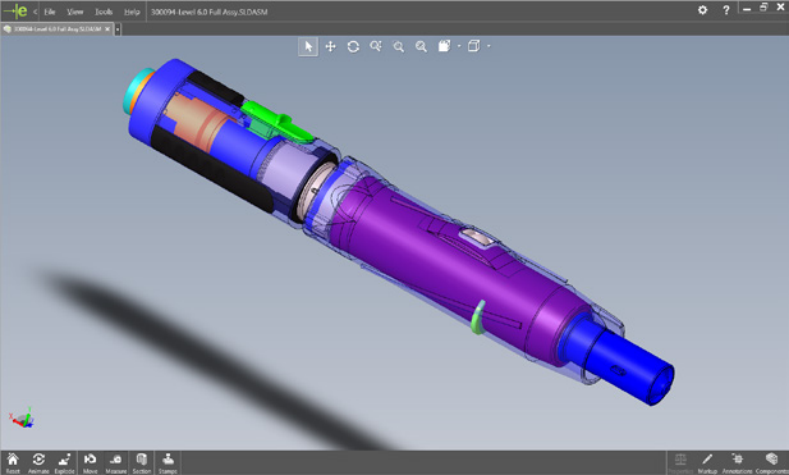Activate the Pan tool

[330, 46]
